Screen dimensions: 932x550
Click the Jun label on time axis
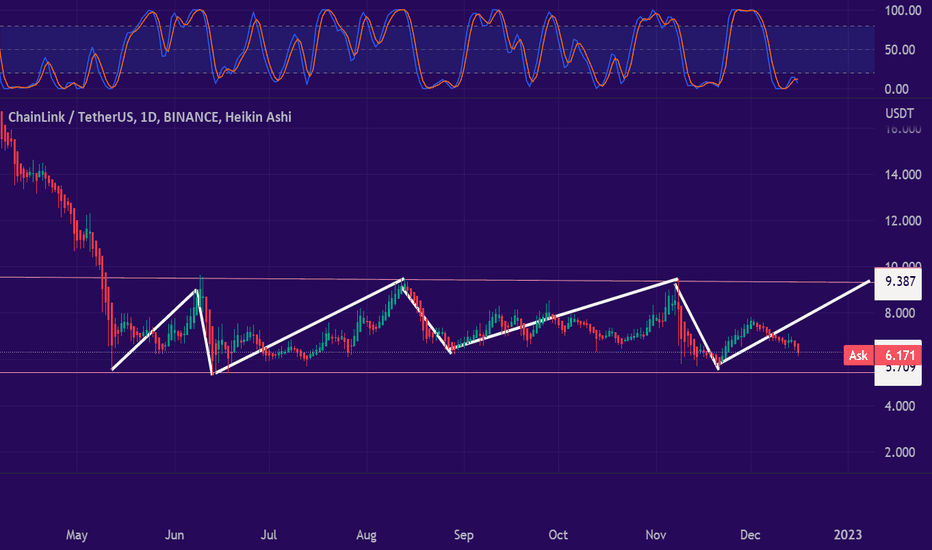point(174,535)
